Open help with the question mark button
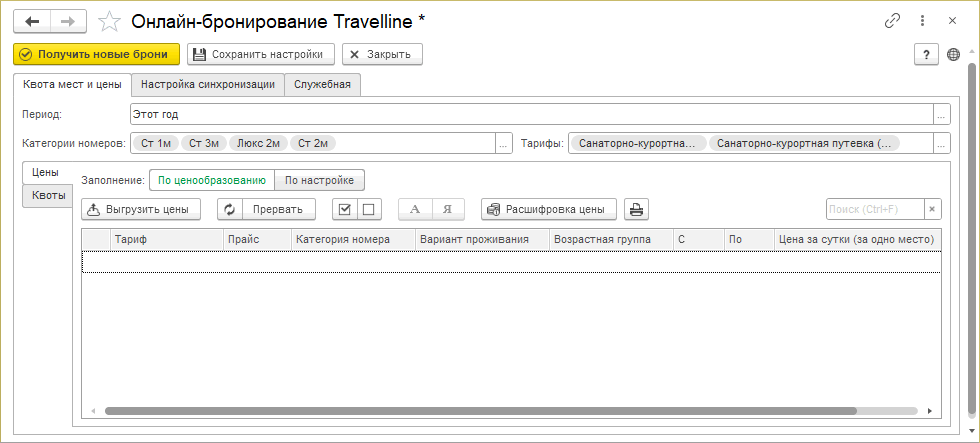The width and height of the screenshot is (980, 443). coord(926,54)
